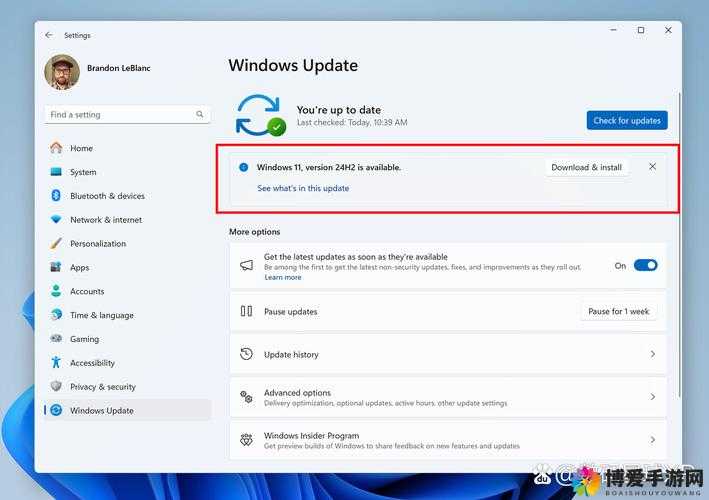Viewport: 709px width, 500px height.
Task: Click the Update history label
Action: point(291,354)
